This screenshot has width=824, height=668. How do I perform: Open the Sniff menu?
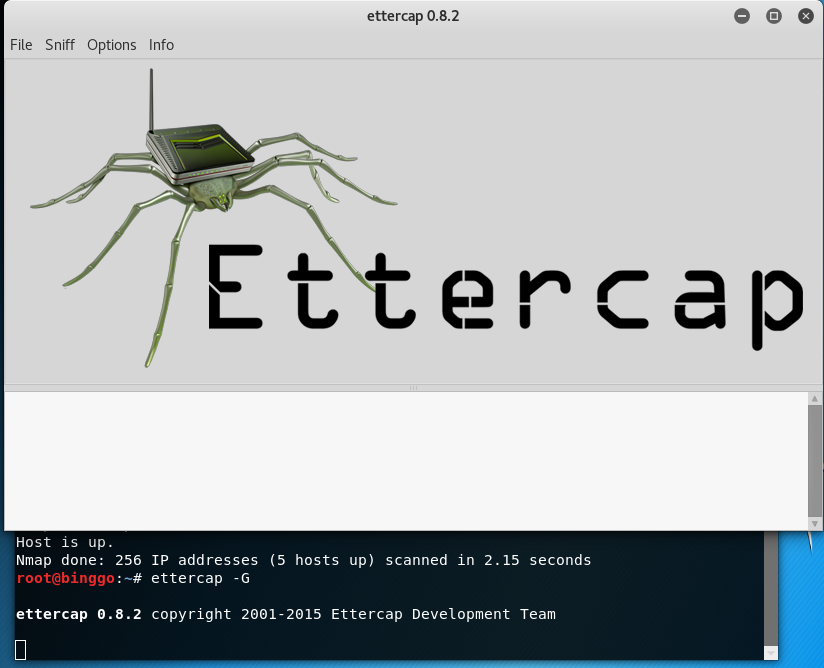[60, 45]
